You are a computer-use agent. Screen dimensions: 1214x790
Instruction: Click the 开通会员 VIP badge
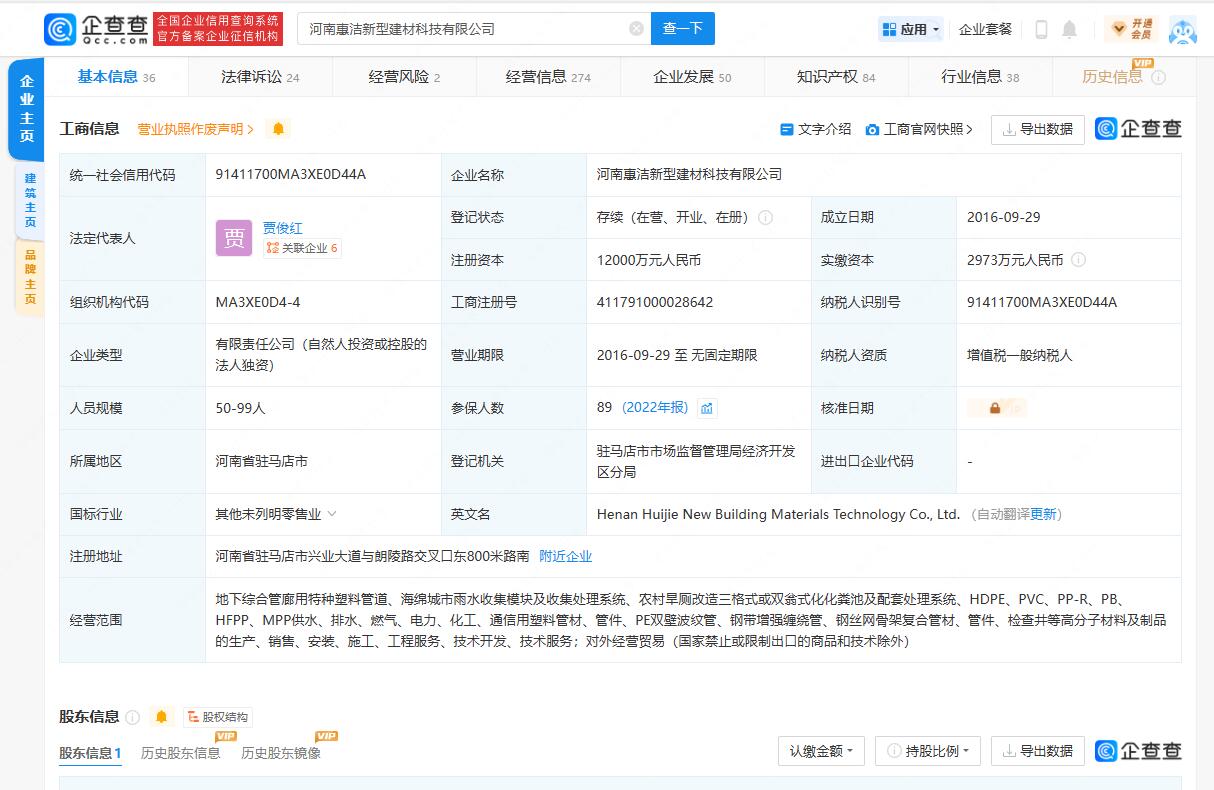[x=1132, y=29]
